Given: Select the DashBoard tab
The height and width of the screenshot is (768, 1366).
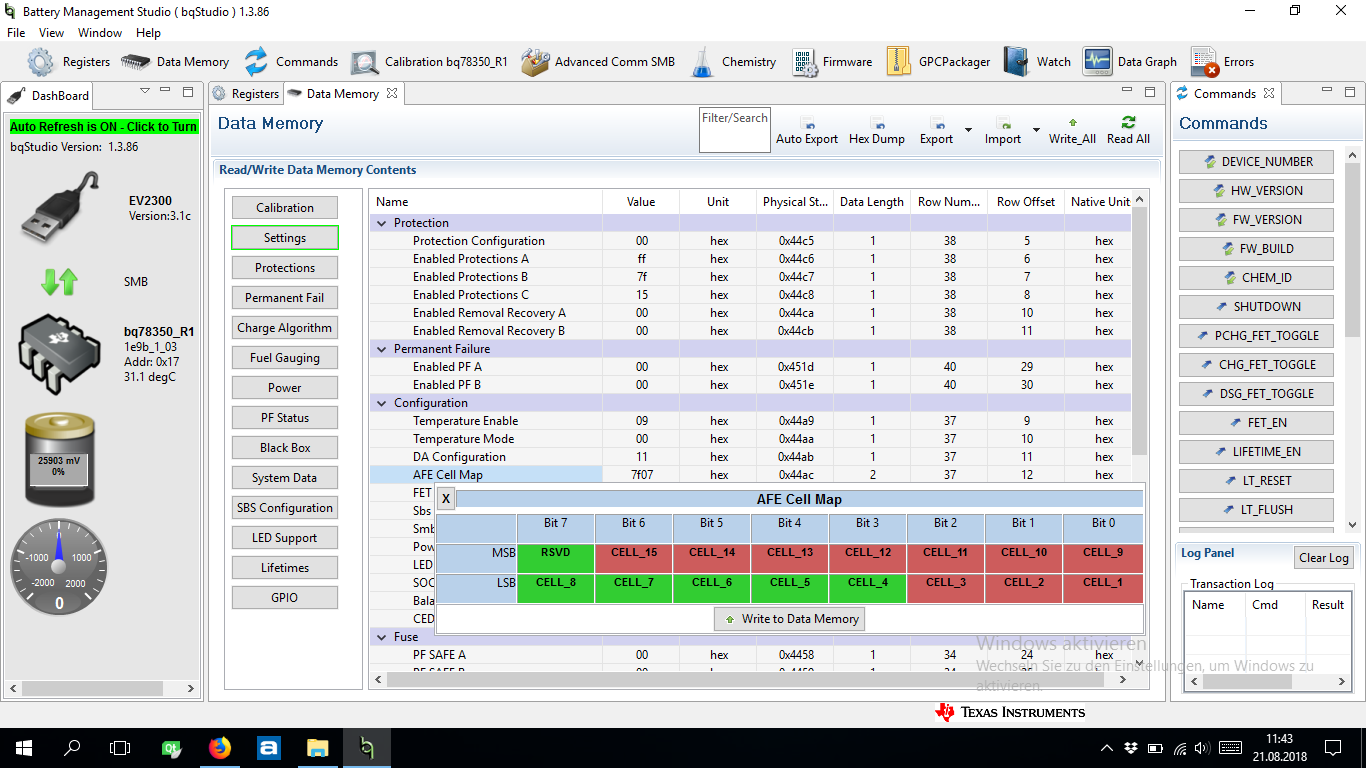Looking at the screenshot, I should [49, 96].
